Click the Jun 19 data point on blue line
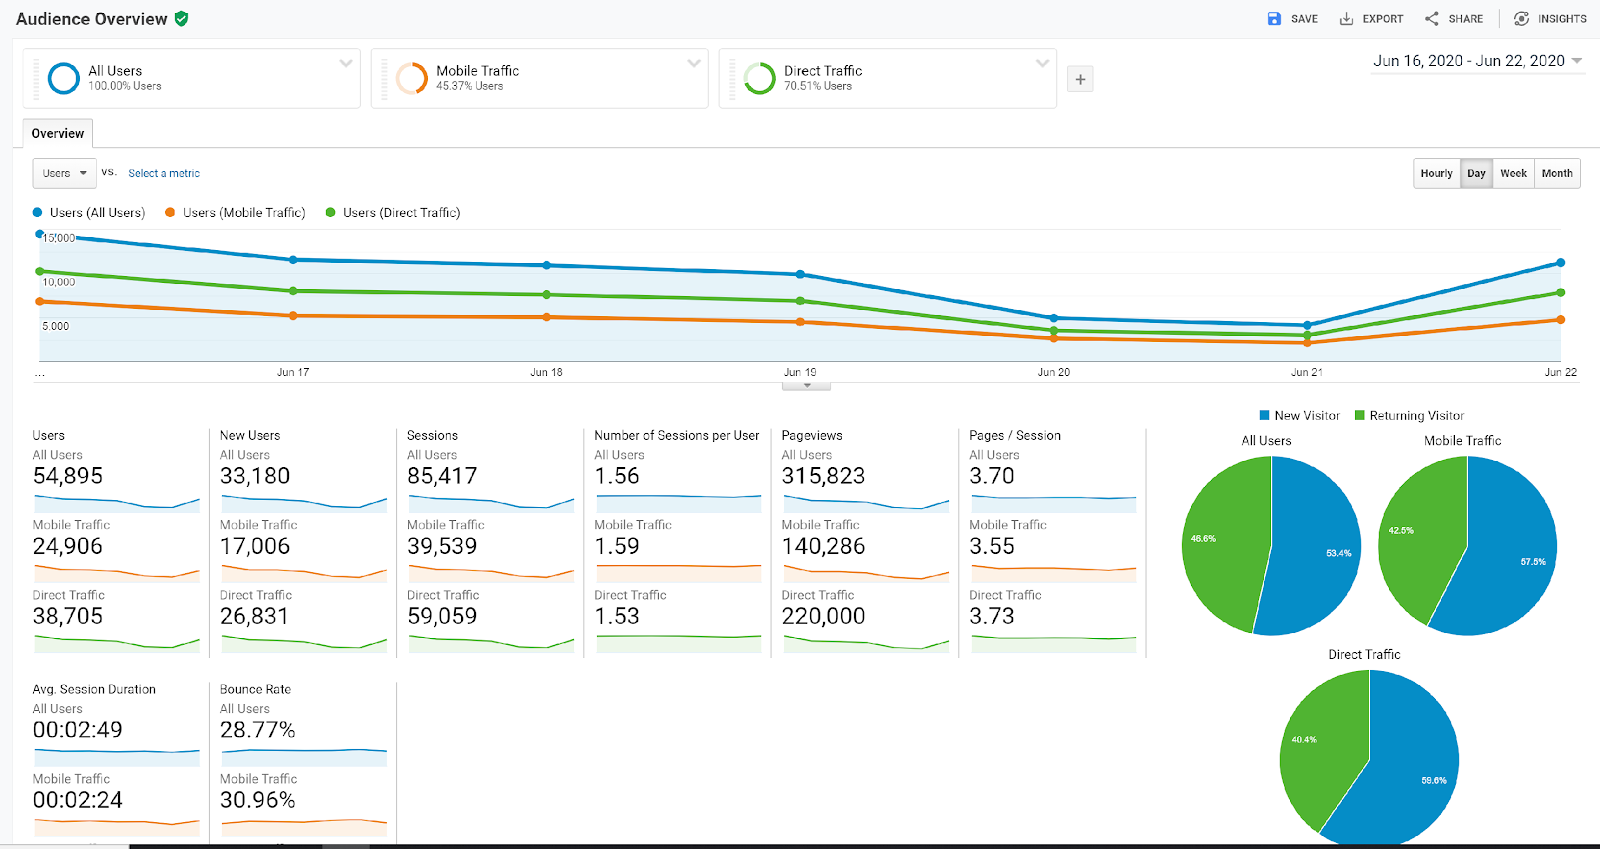The height and width of the screenshot is (849, 1600). [800, 274]
